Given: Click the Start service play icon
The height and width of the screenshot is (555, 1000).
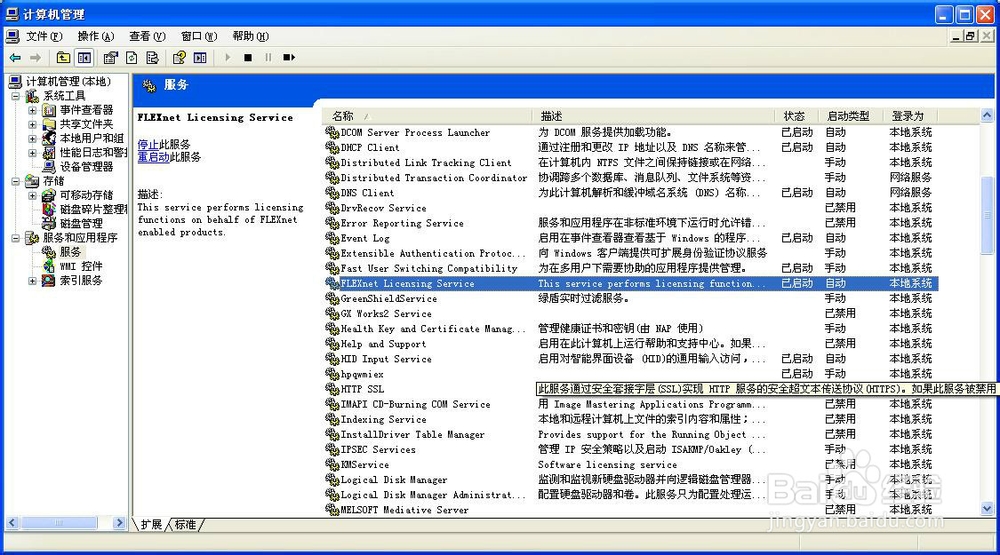Looking at the screenshot, I should tap(228, 57).
